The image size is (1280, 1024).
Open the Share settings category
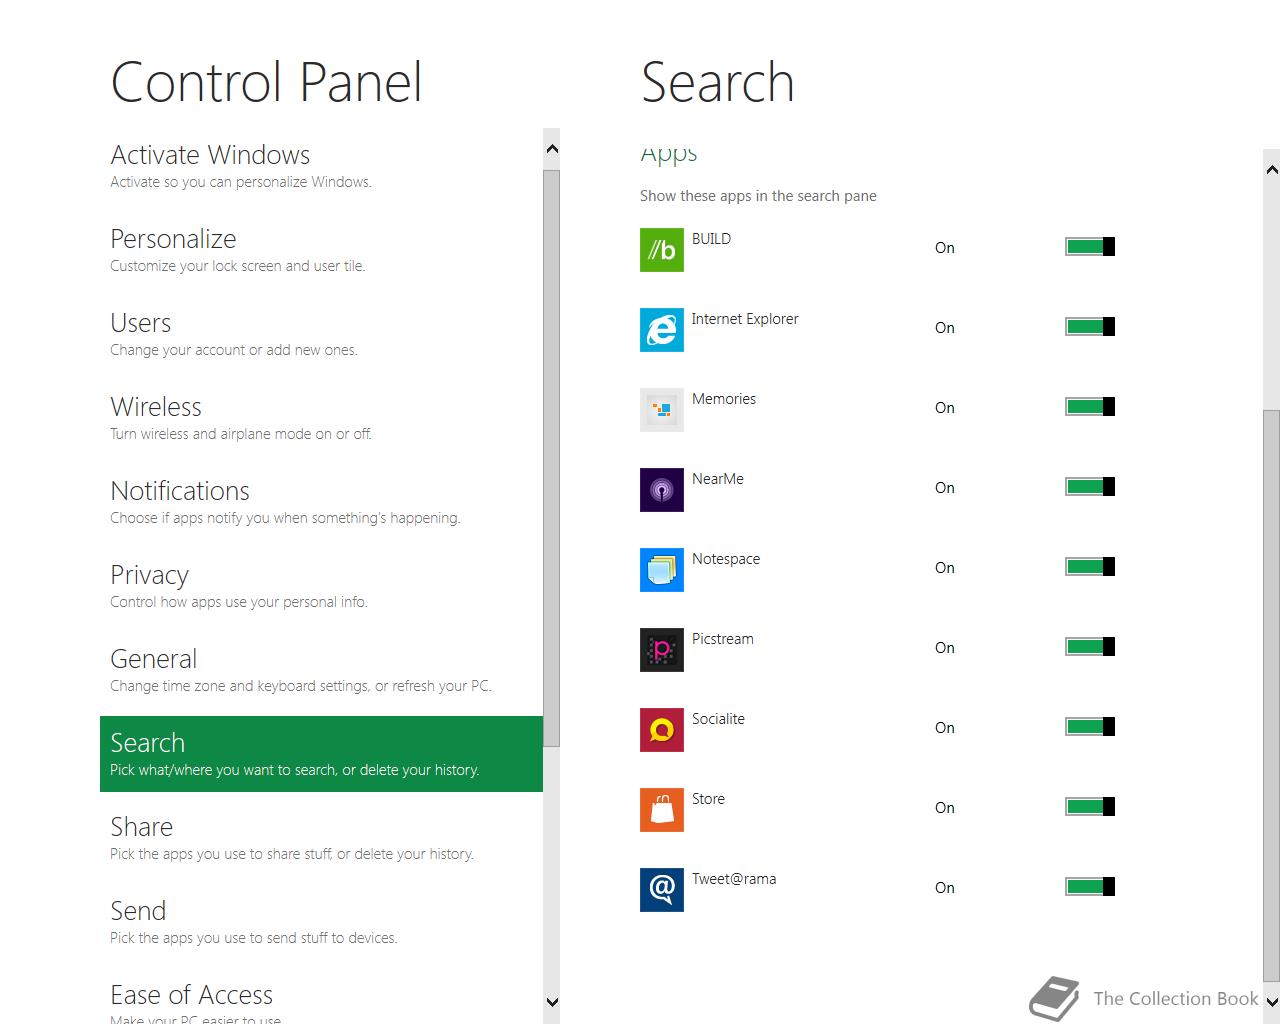(x=321, y=838)
